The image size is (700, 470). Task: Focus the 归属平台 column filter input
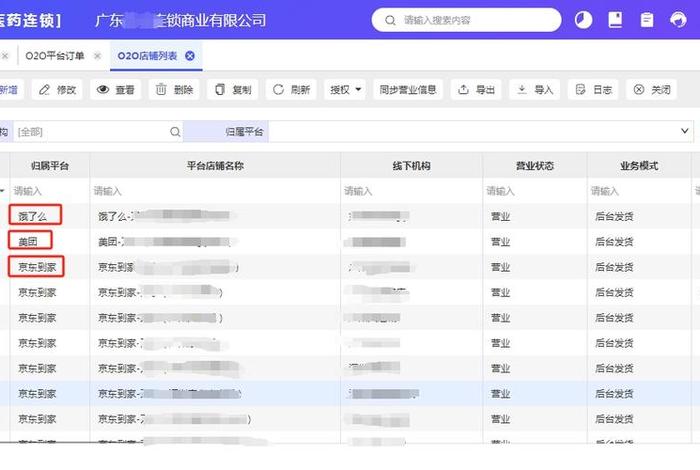[50, 191]
